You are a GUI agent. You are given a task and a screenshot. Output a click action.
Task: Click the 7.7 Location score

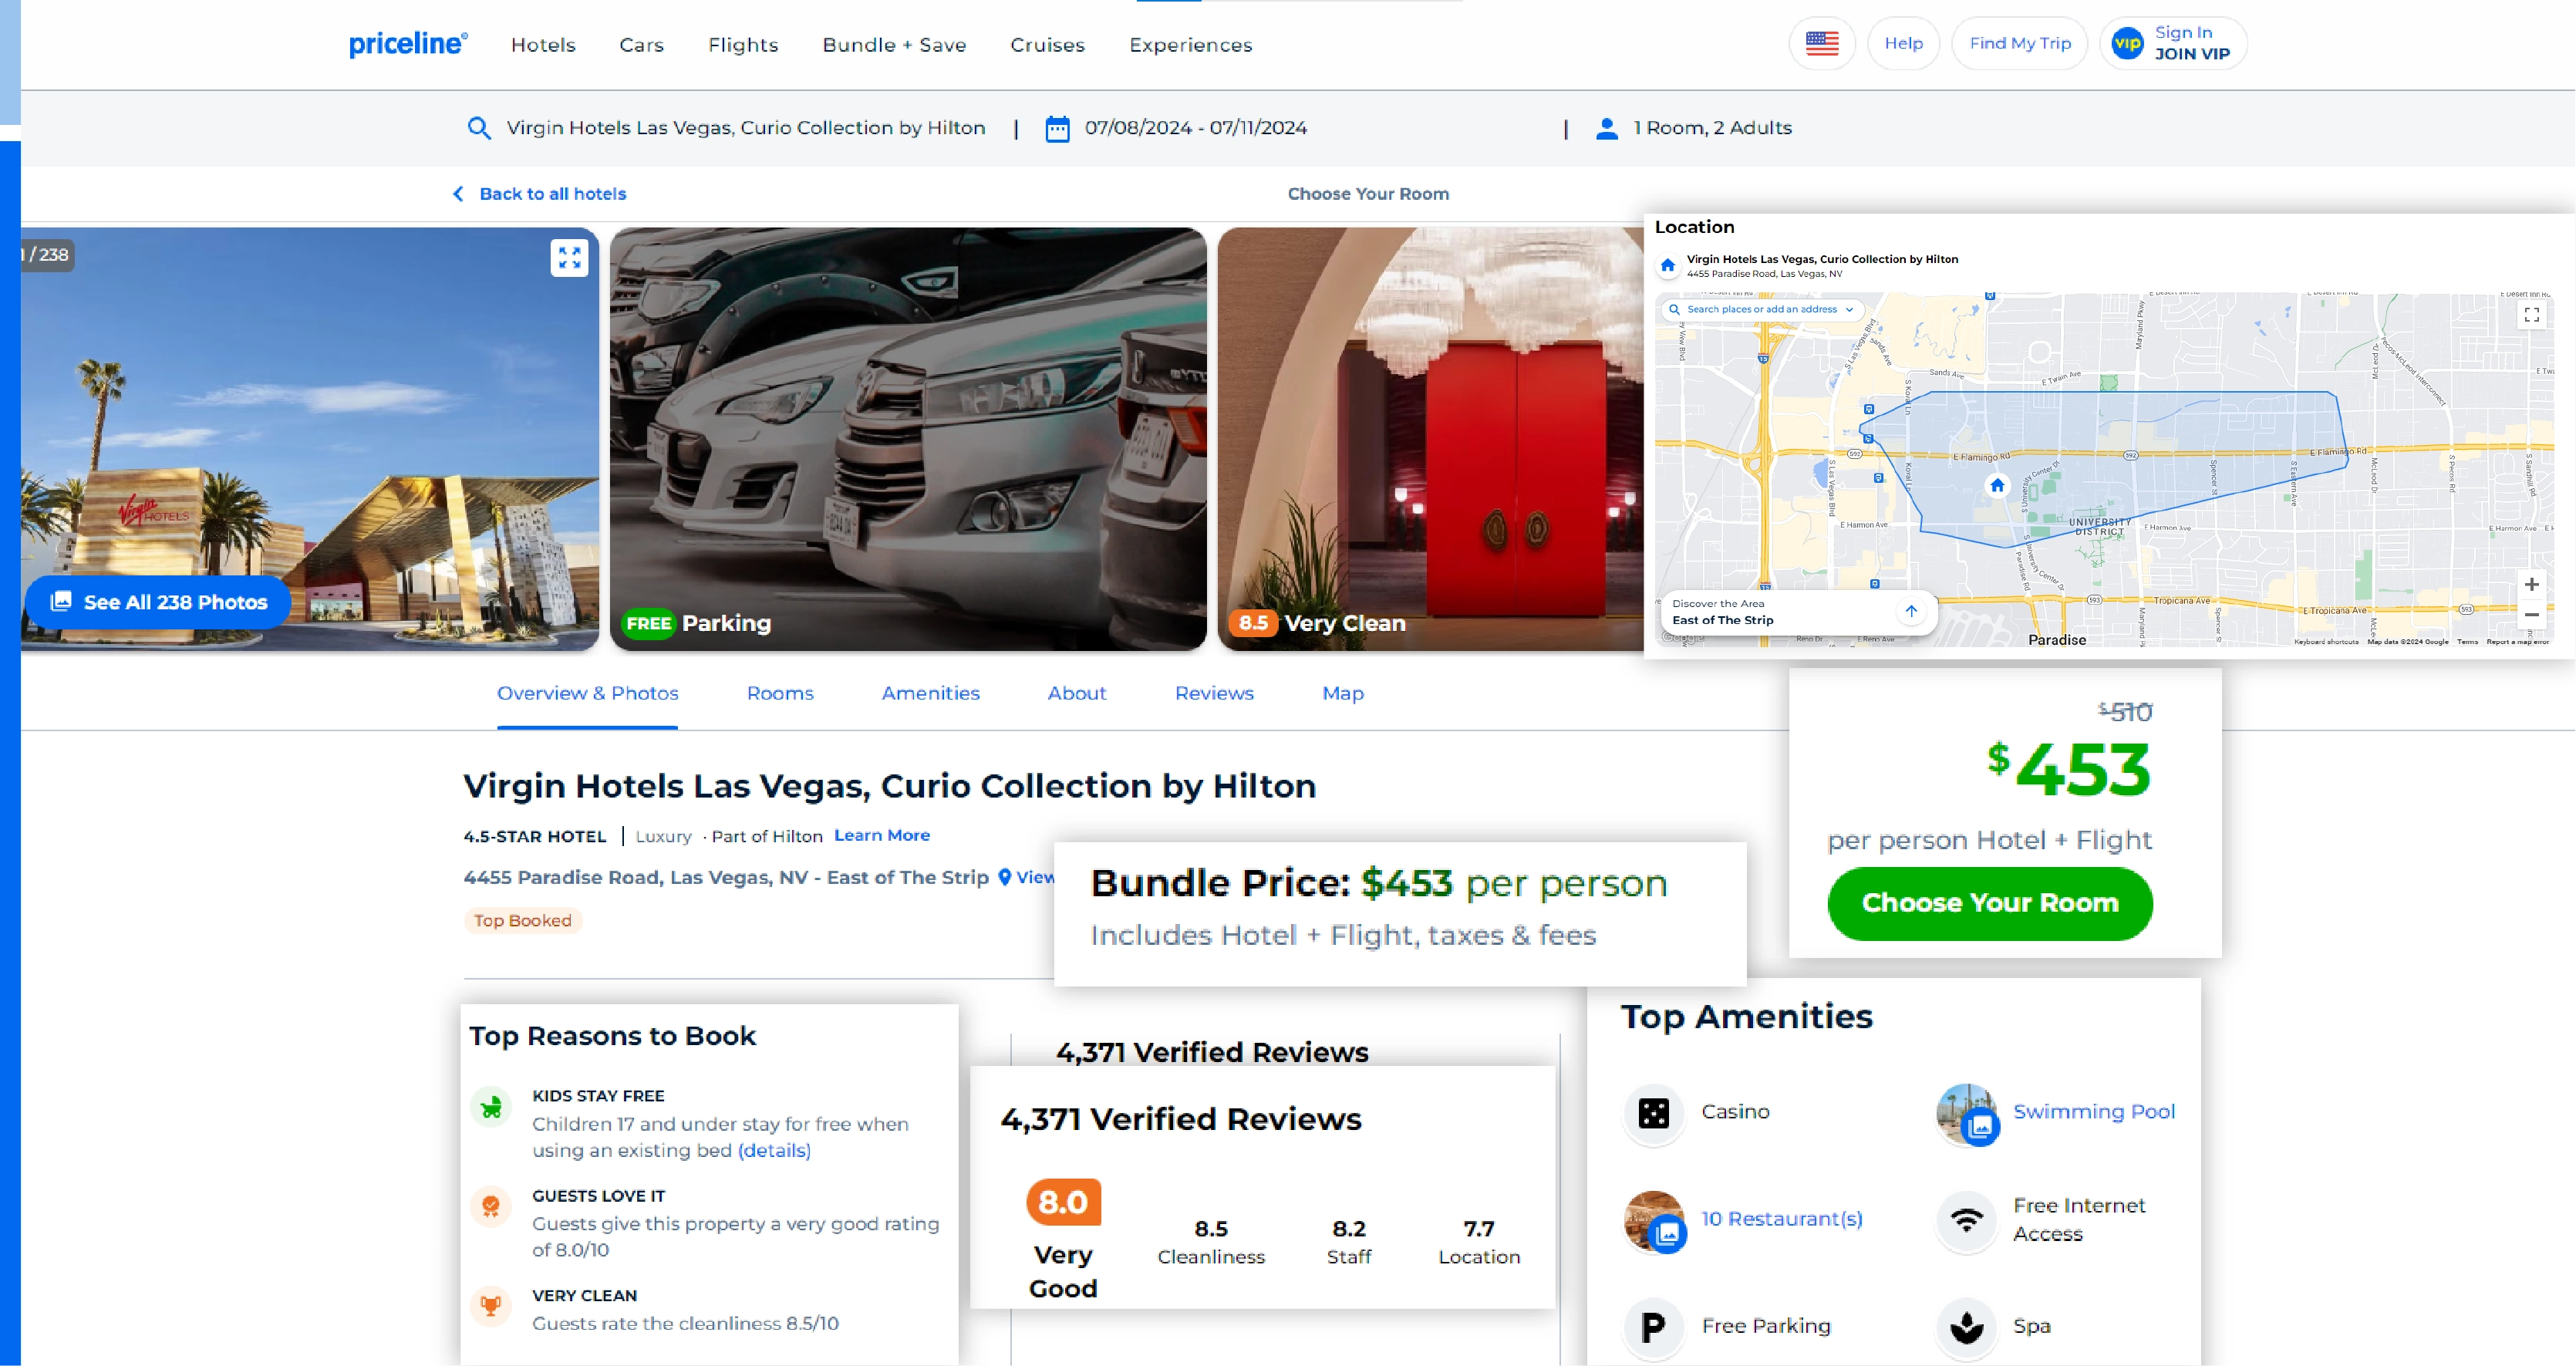1478,1242
